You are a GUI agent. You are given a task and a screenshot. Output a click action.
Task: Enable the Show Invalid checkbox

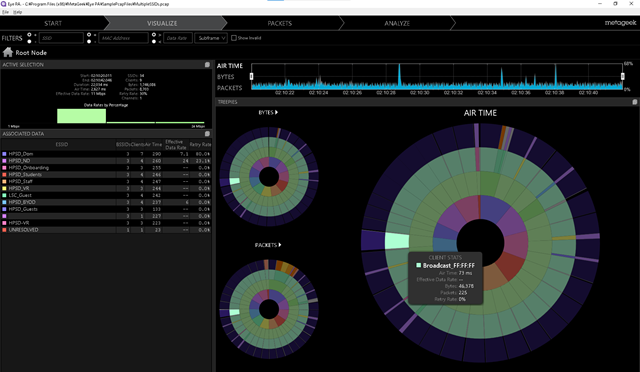tap(234, 38)
